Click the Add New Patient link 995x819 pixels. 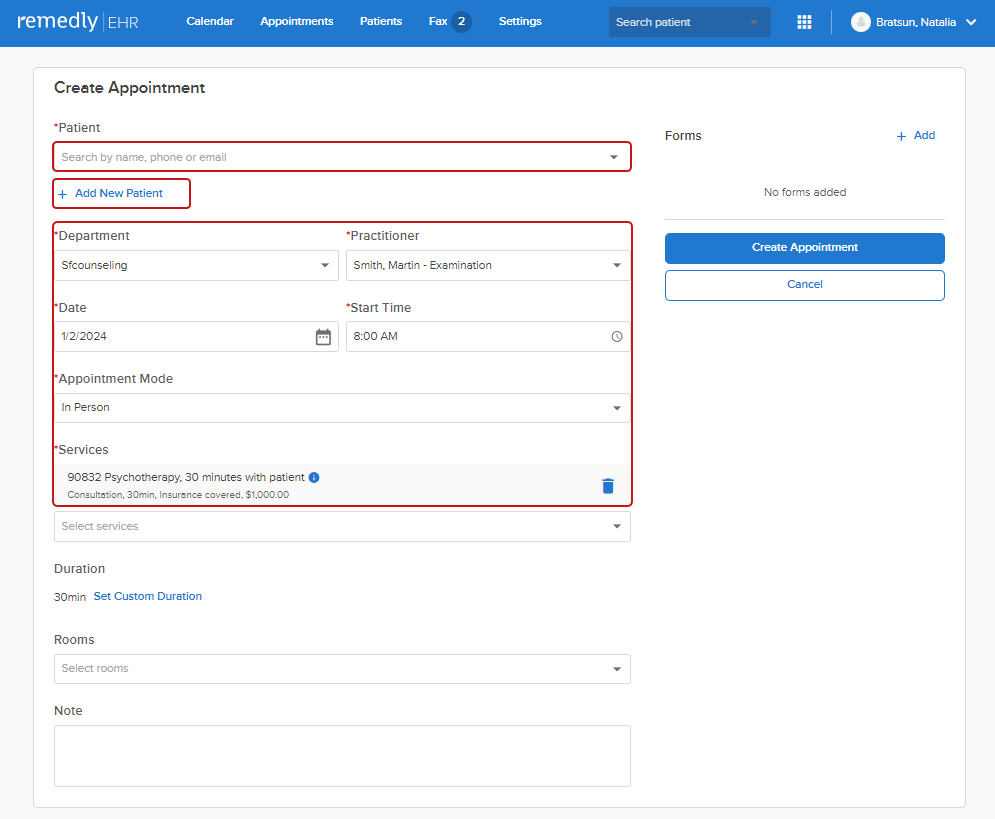coord(119,193)
